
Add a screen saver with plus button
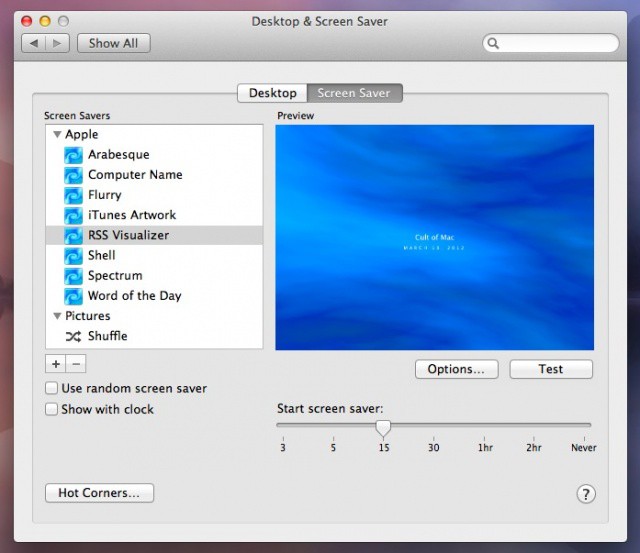point(56,364)
